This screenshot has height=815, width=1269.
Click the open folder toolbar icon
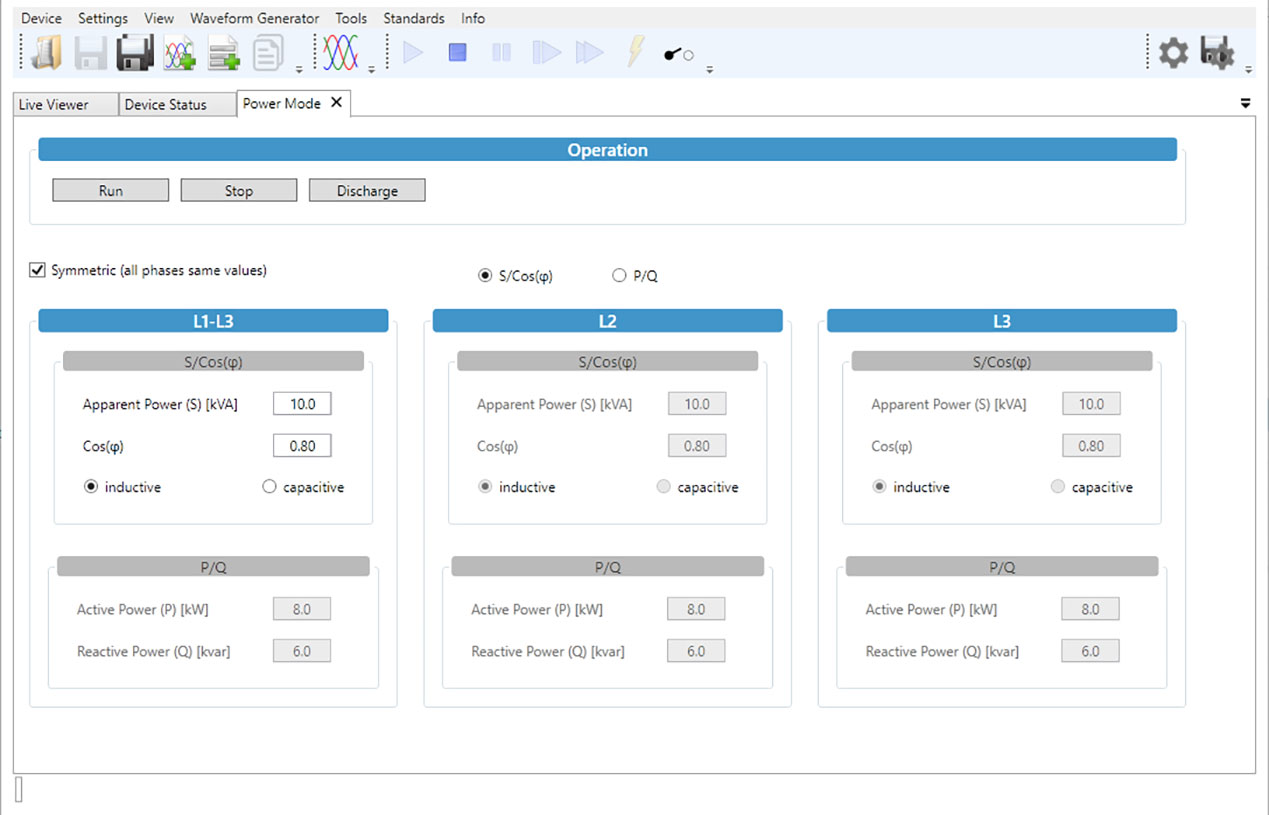click(46, 53)
